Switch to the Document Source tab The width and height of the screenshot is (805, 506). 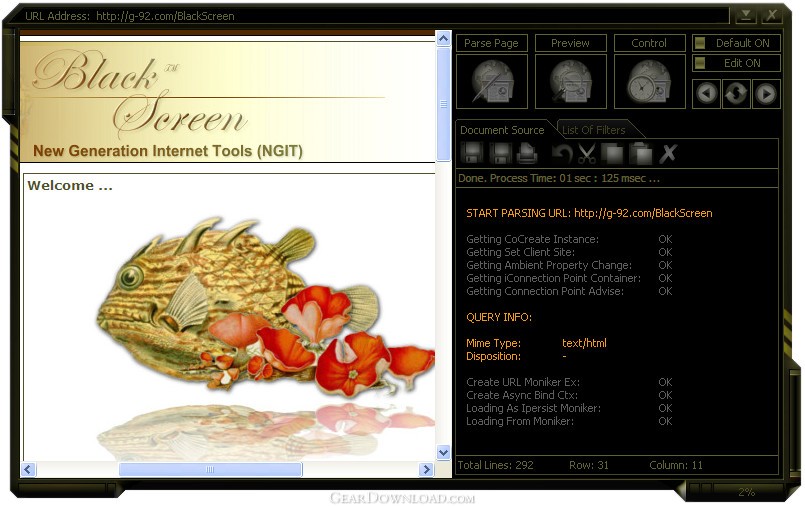coord(502,130)
